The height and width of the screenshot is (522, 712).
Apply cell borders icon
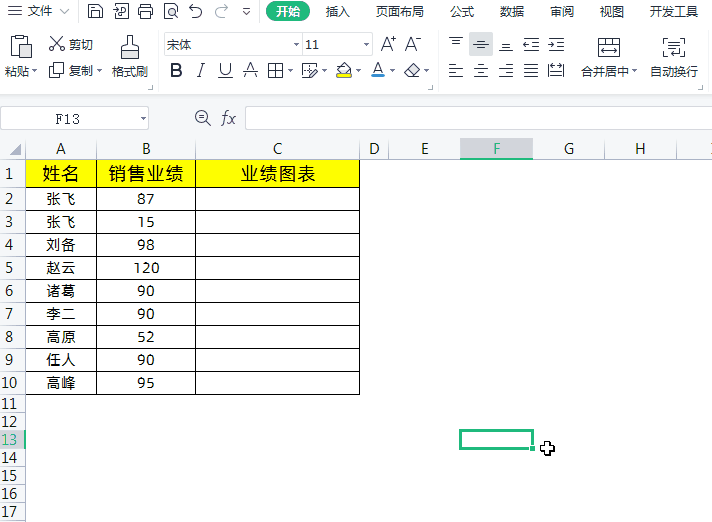[276, 70]
